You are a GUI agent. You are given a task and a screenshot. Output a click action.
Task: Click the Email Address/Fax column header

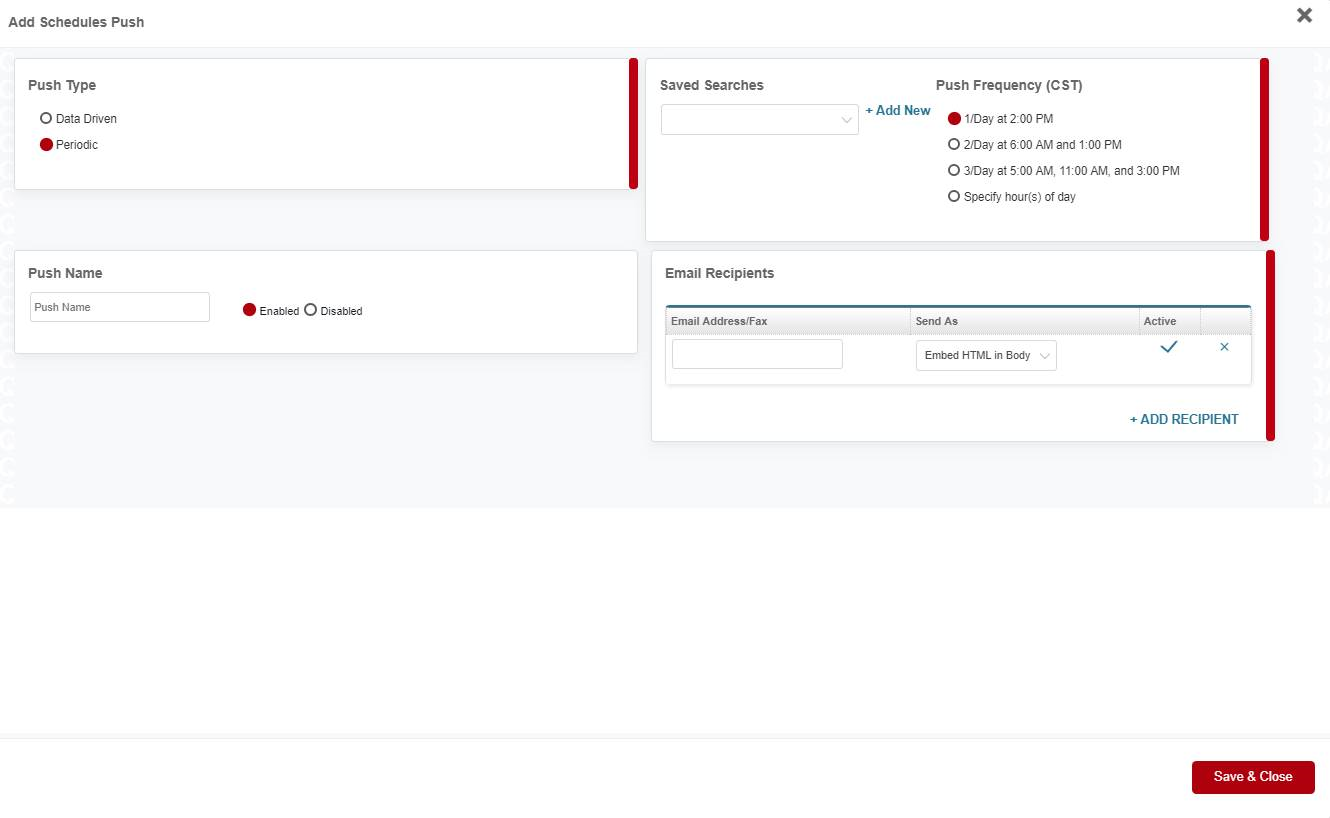pyautogui.click(x=719, y=321)
